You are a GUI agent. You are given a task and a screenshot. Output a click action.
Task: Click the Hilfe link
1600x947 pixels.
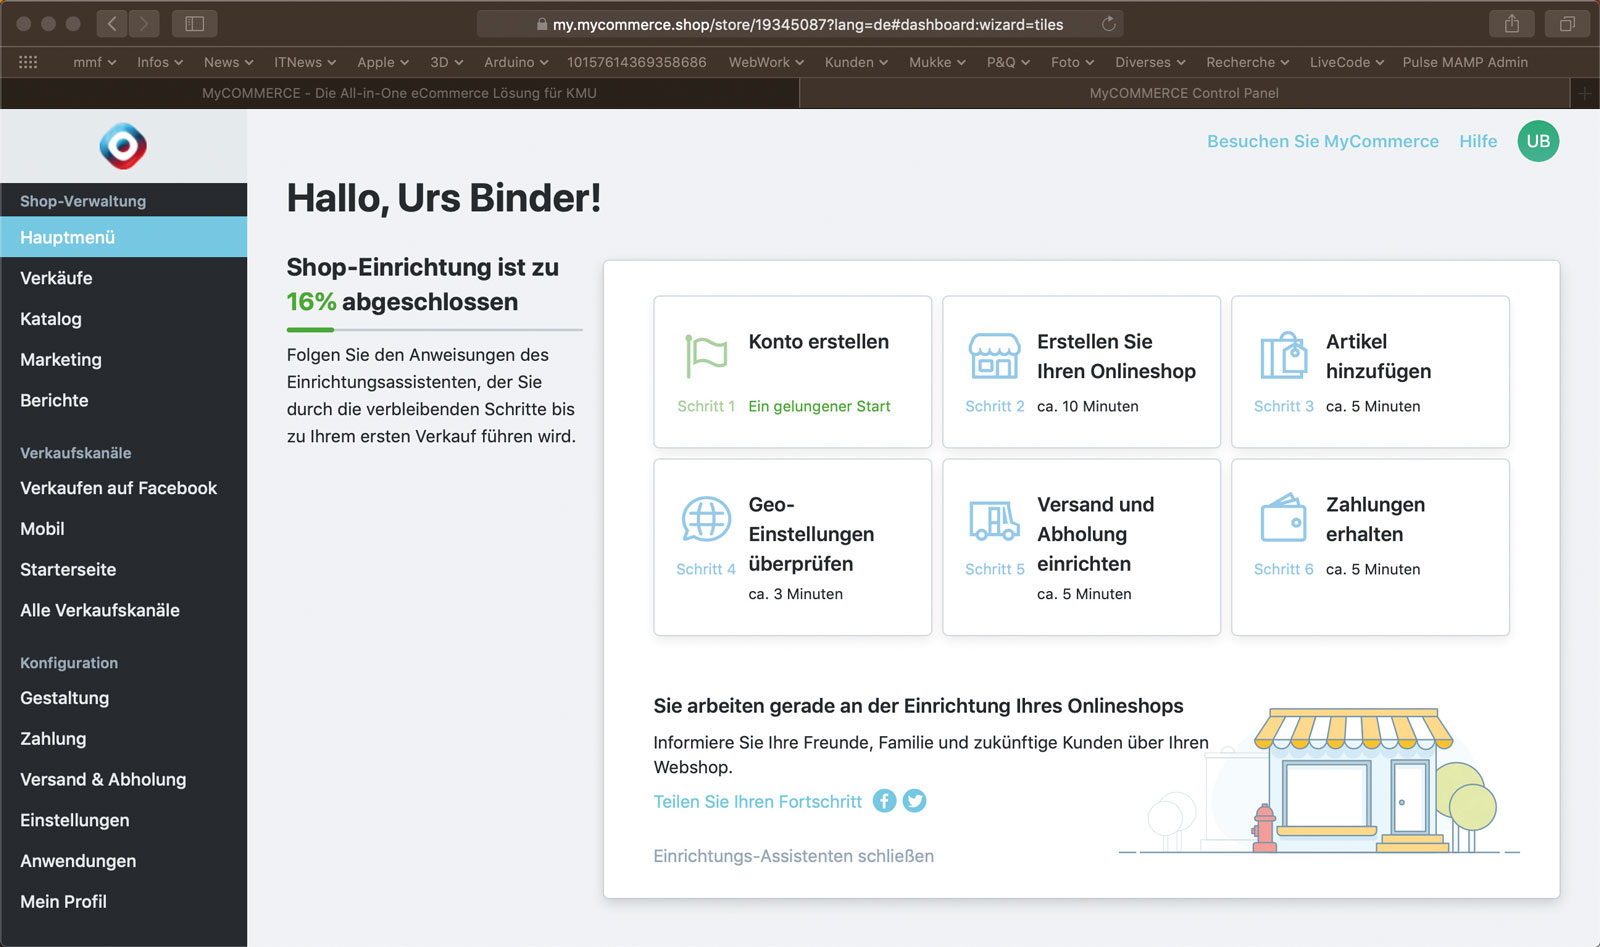click(x=1478, y=141)
